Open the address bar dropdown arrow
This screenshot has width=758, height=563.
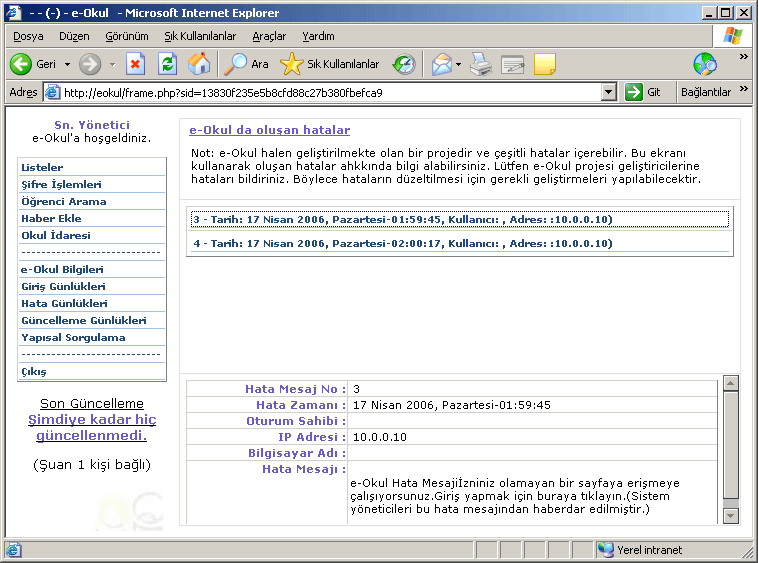(x=609, y=92)
